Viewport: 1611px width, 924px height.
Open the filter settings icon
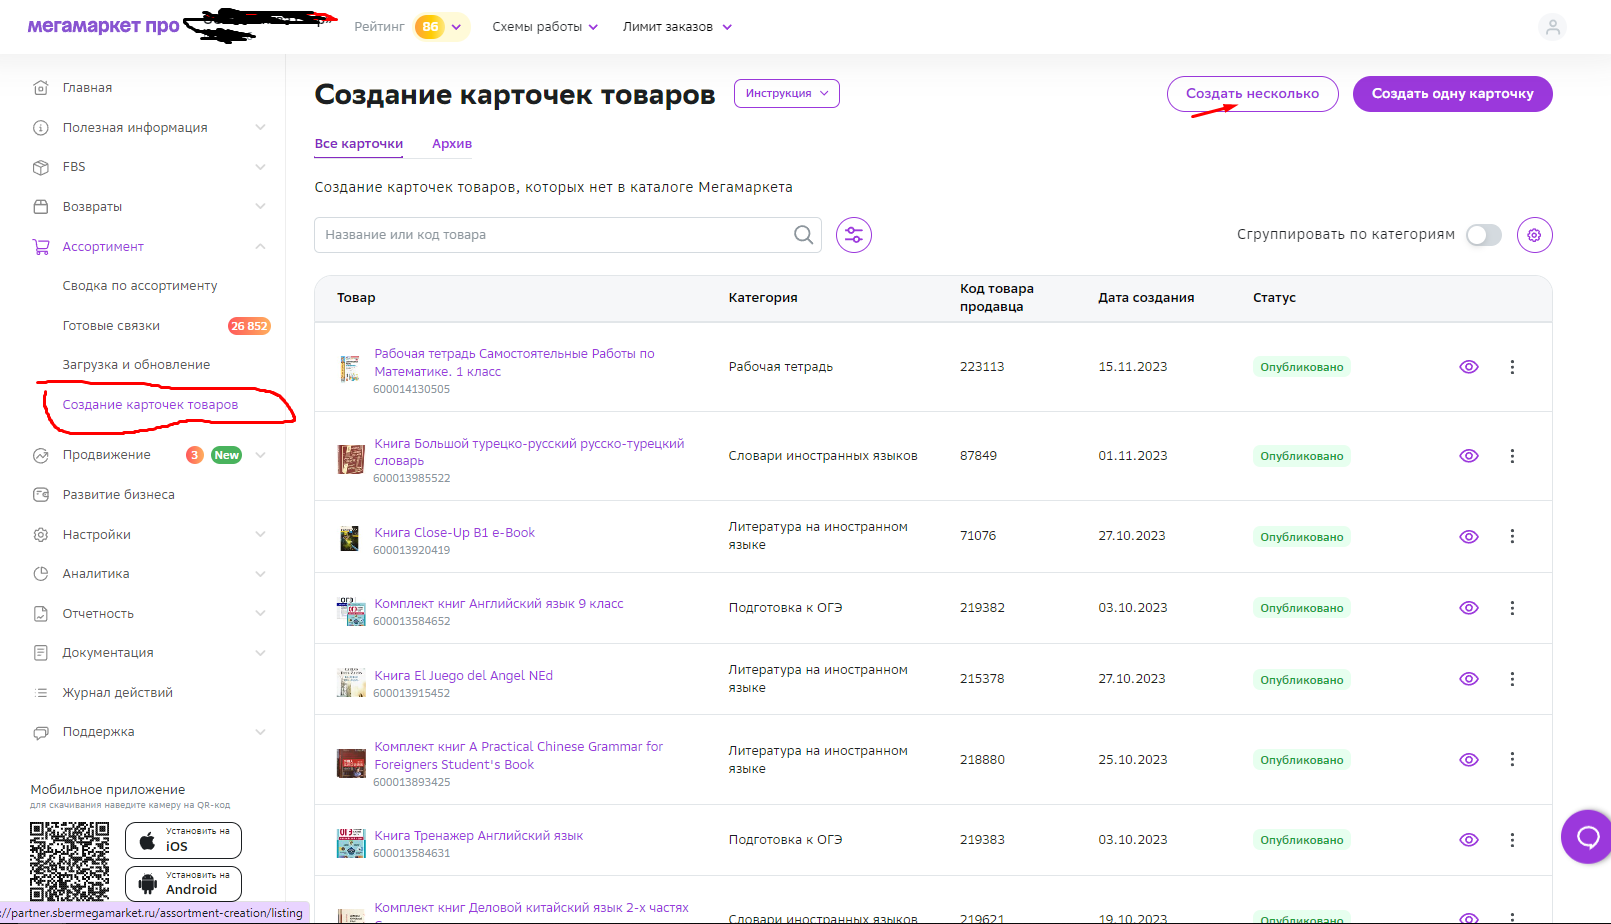coord(853,235)
